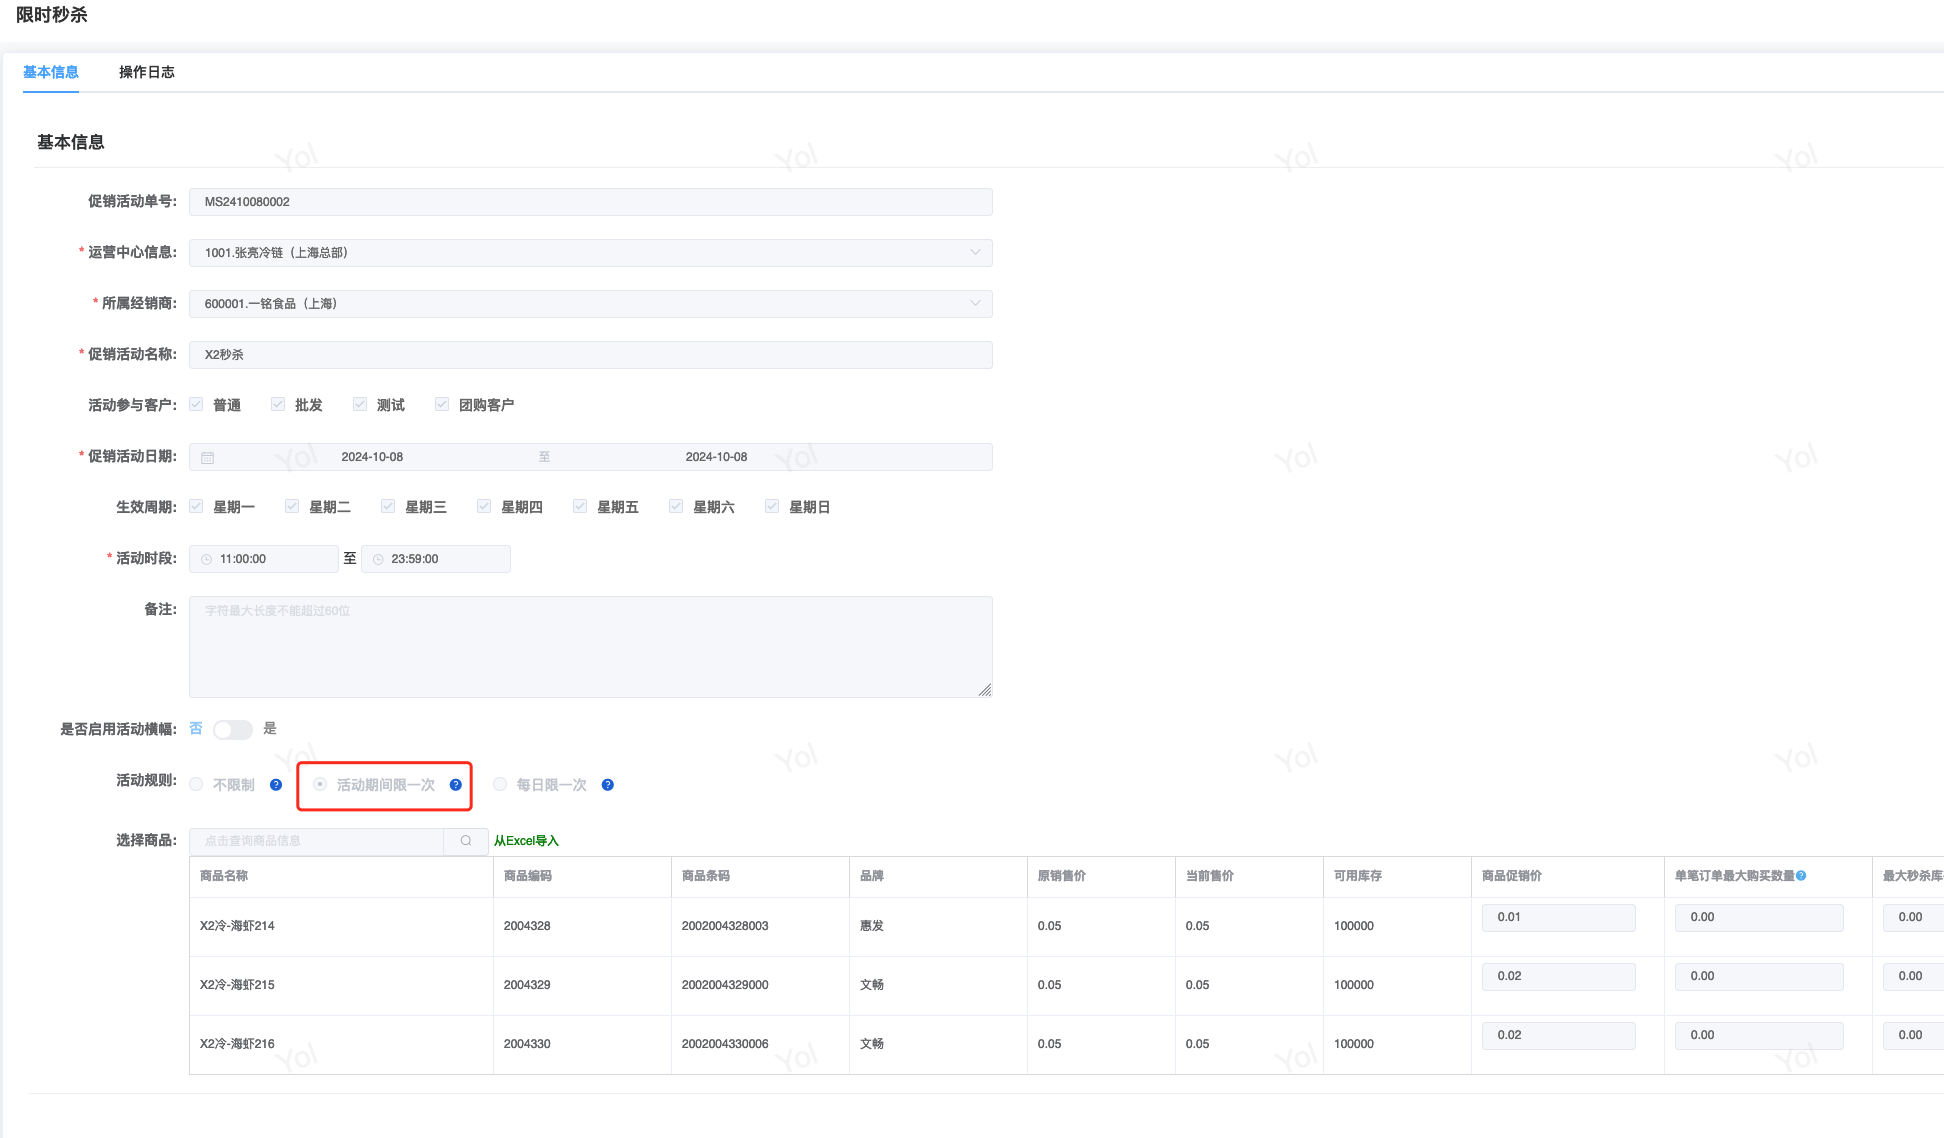Click help icon next to 活动期间限一次
The height and width of the screenshot is (1138, 1944).
click(x=456, y=785)
